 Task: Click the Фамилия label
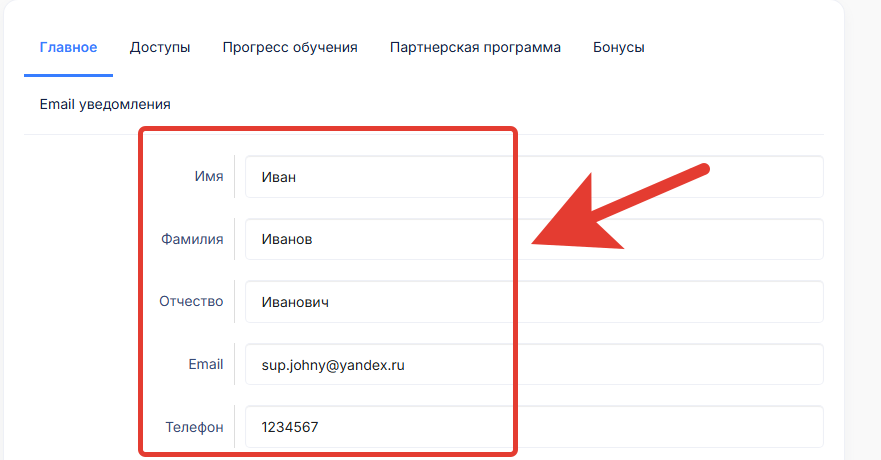point(192,239)
